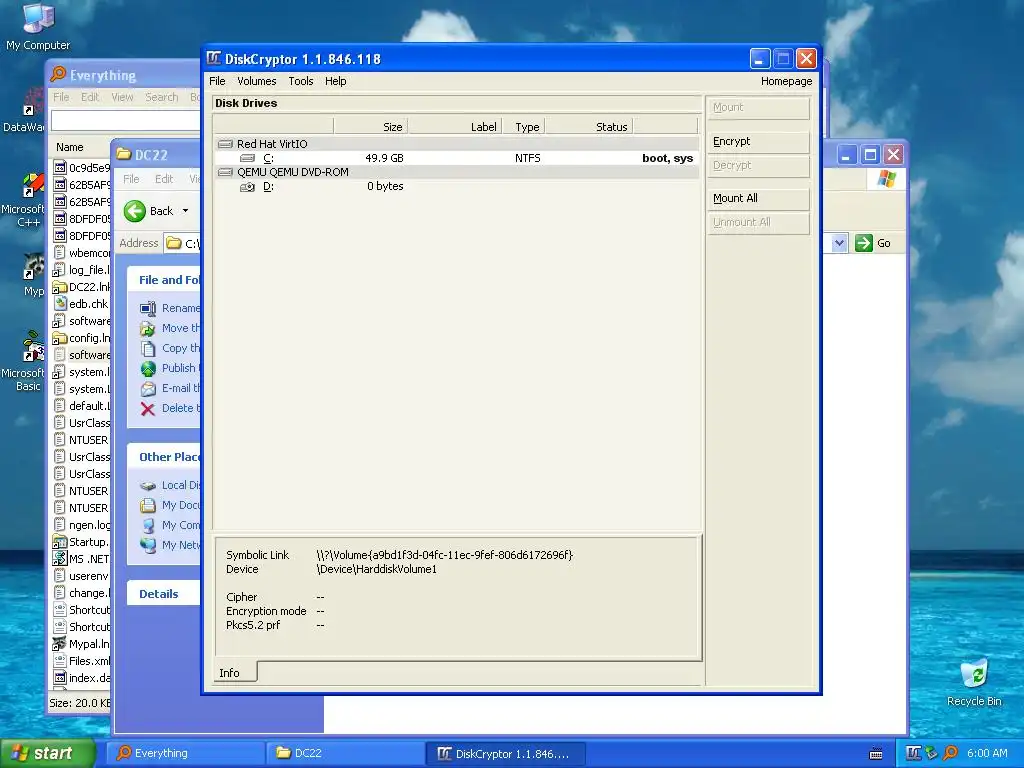Open the Back history dropdown arrow

point(185,211)
